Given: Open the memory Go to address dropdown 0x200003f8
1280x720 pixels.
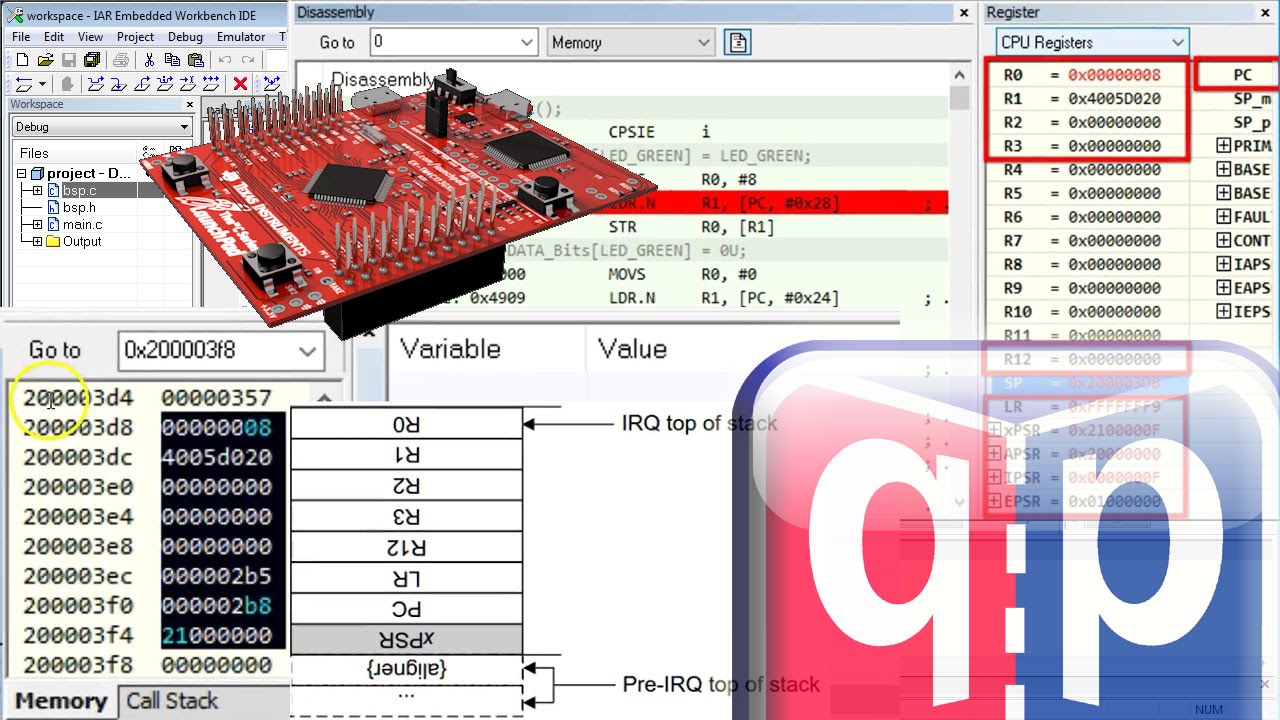Looking at the screenshot, I should tap(308, 351).
